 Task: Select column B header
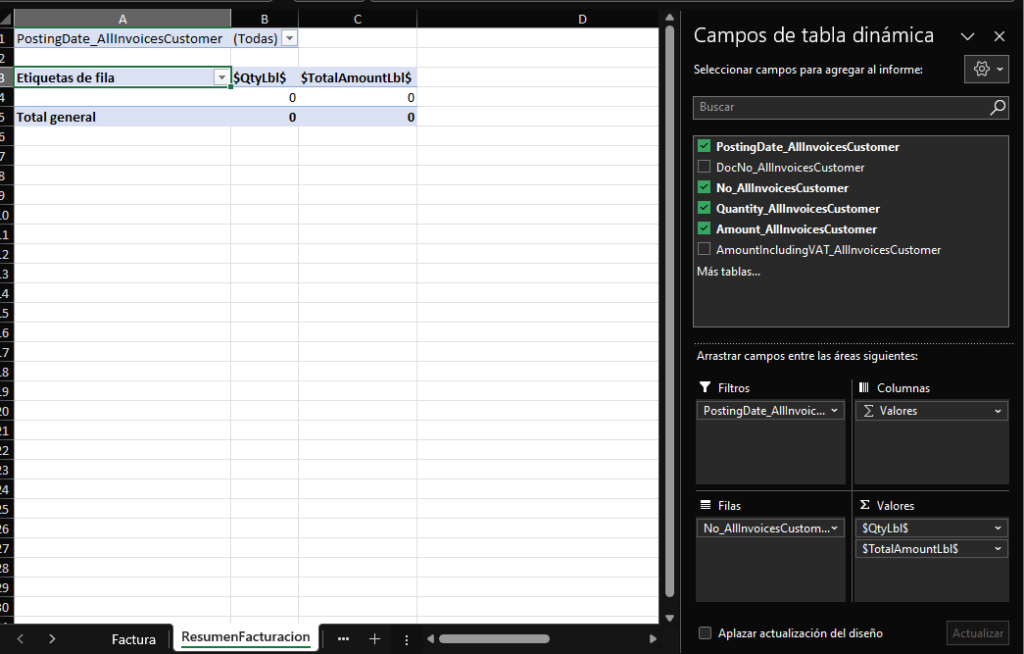(264, 19)
